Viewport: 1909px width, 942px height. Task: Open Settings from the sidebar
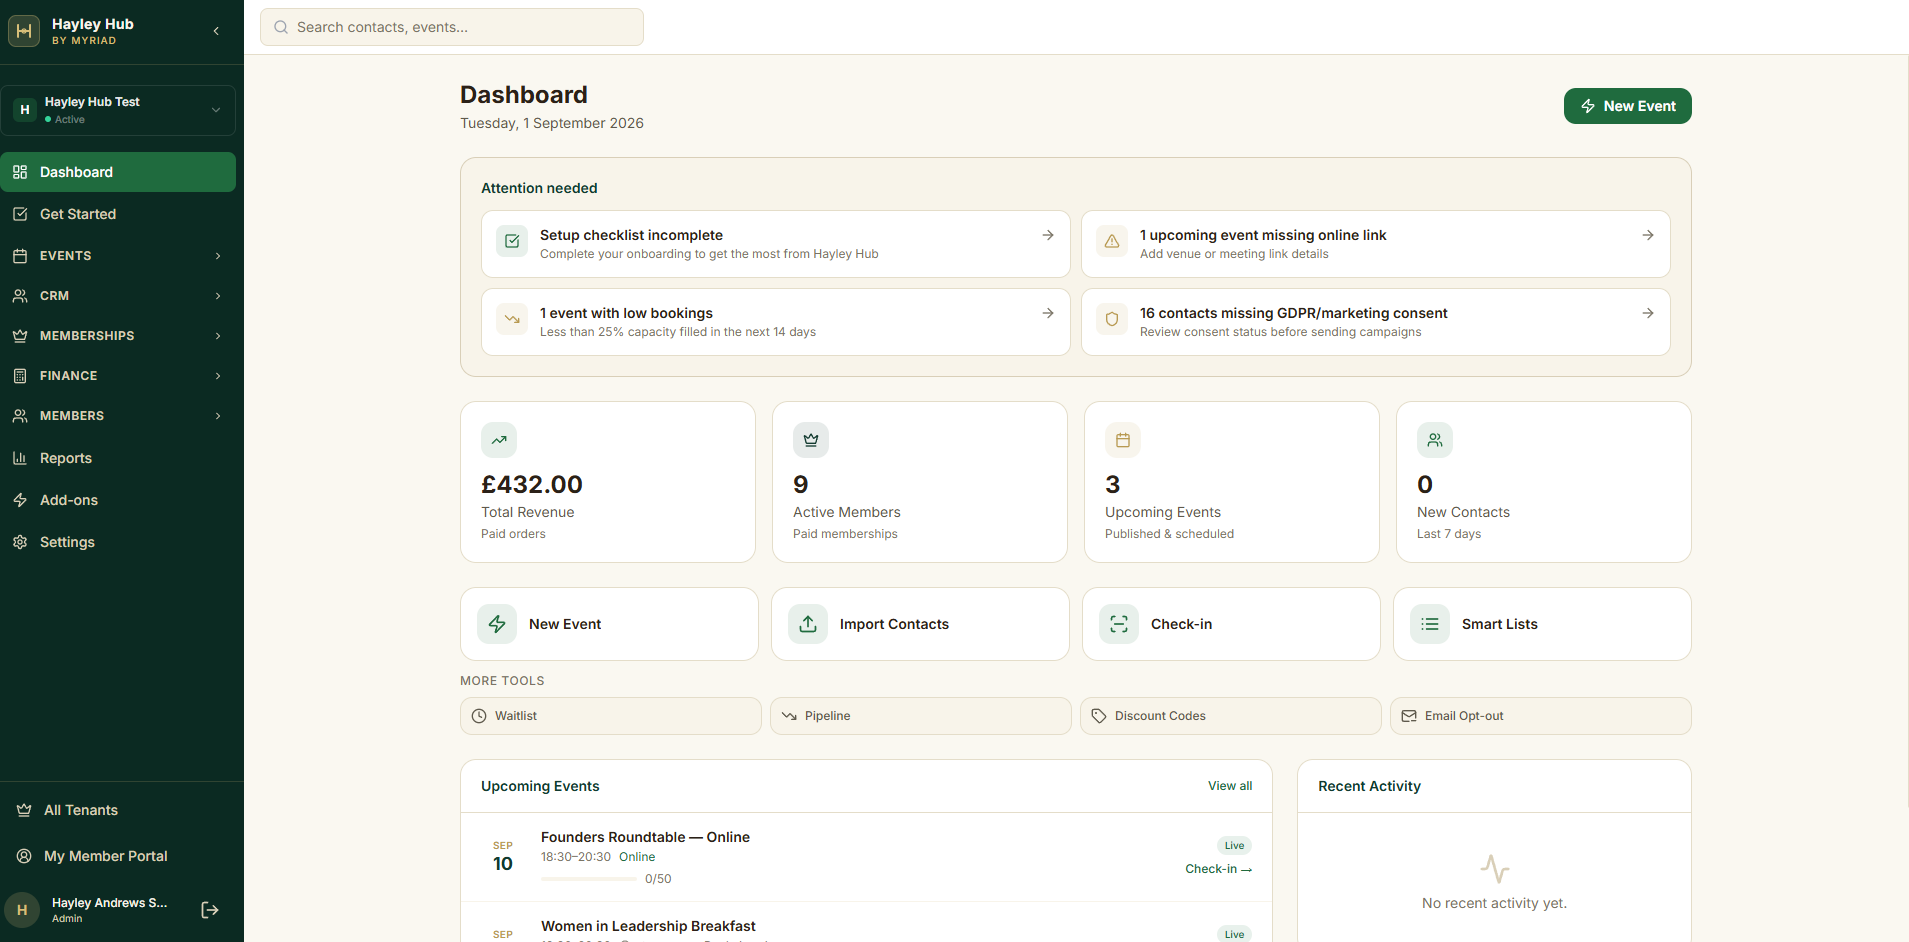tap(118, 542)
